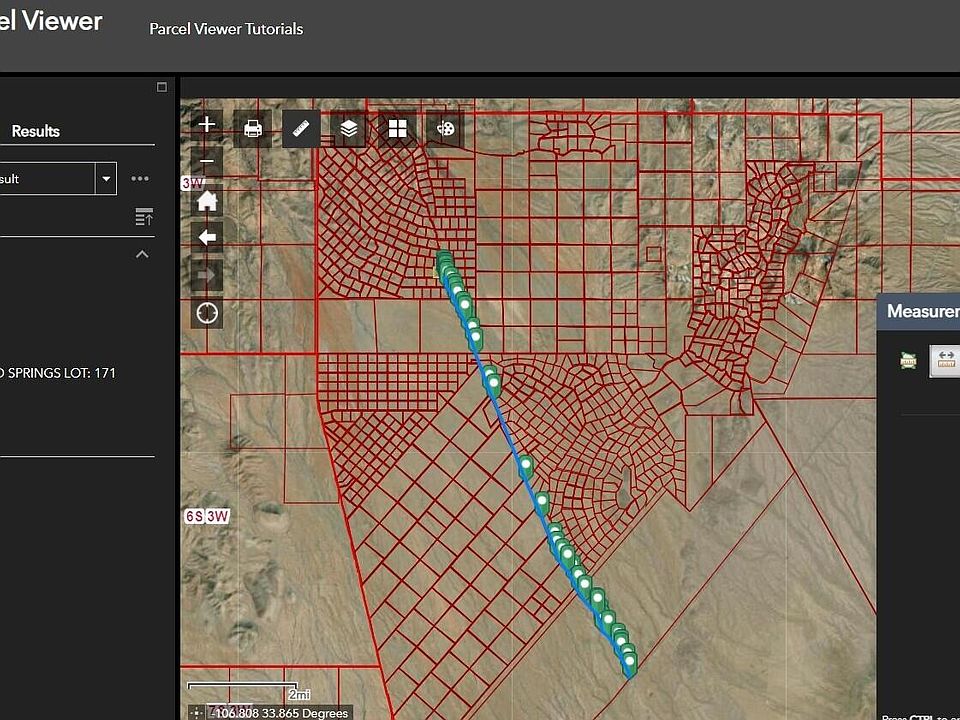Select the distance measurement tool
Screen dimensions: 960x720
[945, 361]
